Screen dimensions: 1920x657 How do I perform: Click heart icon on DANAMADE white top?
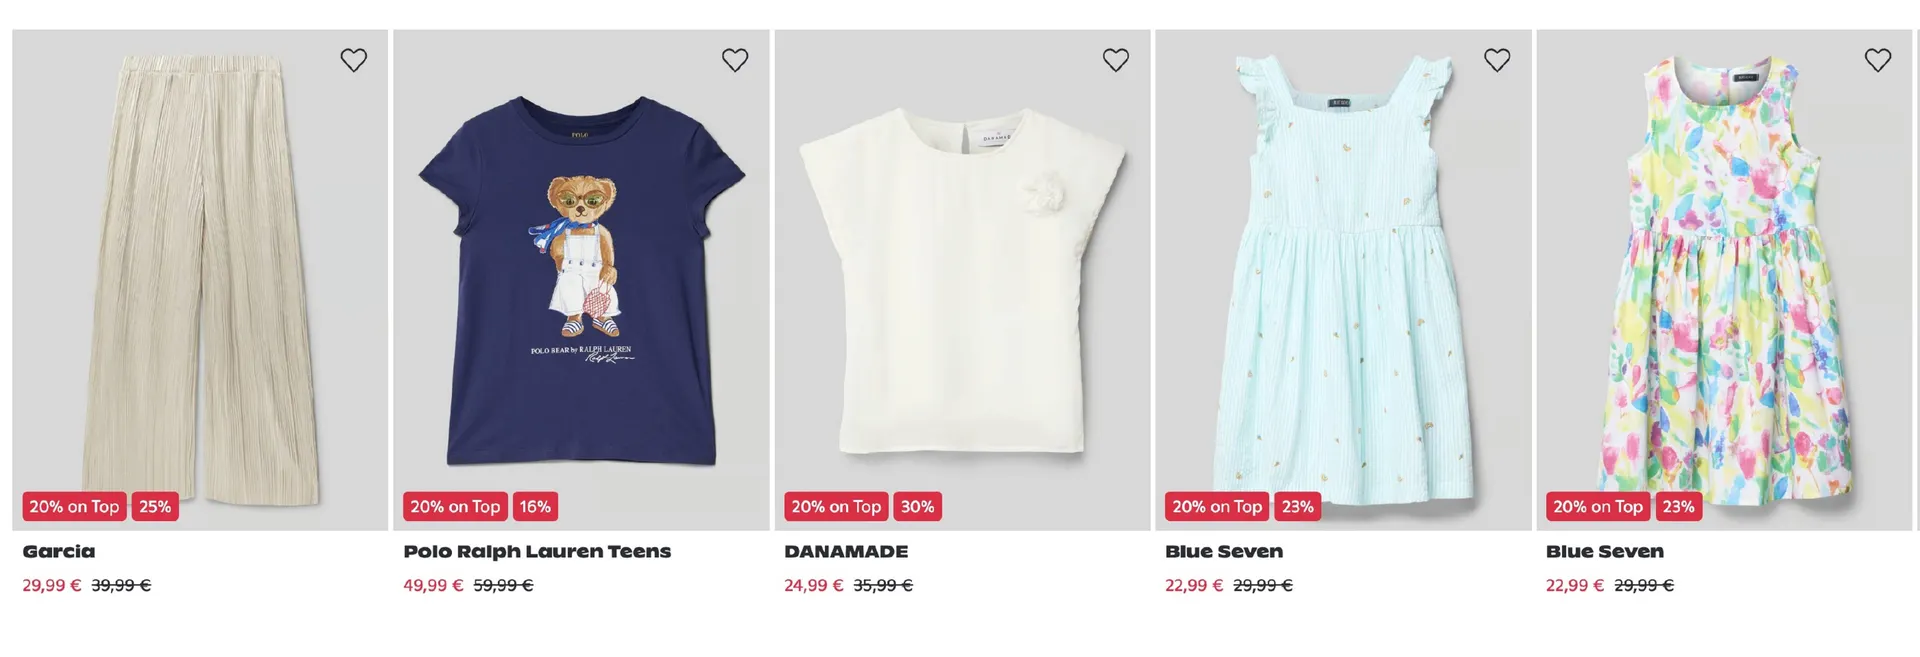click(1116, 60)
